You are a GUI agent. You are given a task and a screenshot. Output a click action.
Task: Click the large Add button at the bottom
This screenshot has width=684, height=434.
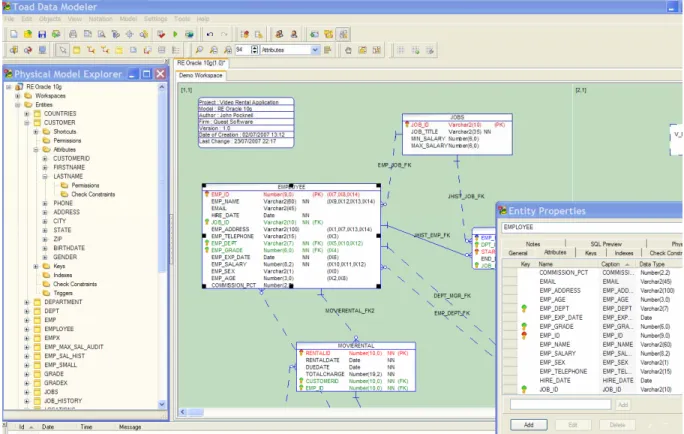529,425
